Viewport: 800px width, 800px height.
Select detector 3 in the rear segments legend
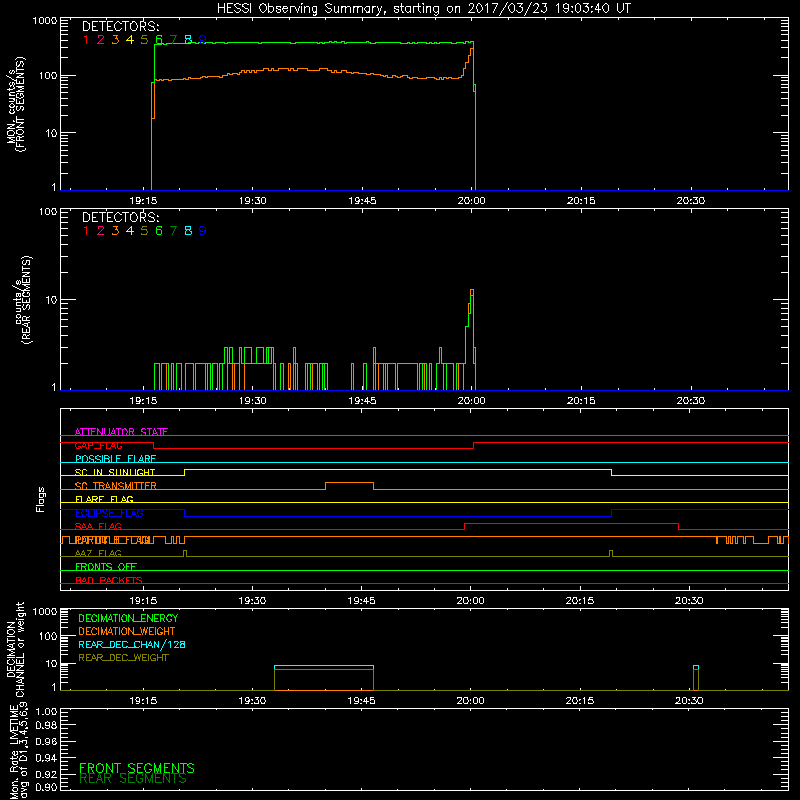coord(115,231)
